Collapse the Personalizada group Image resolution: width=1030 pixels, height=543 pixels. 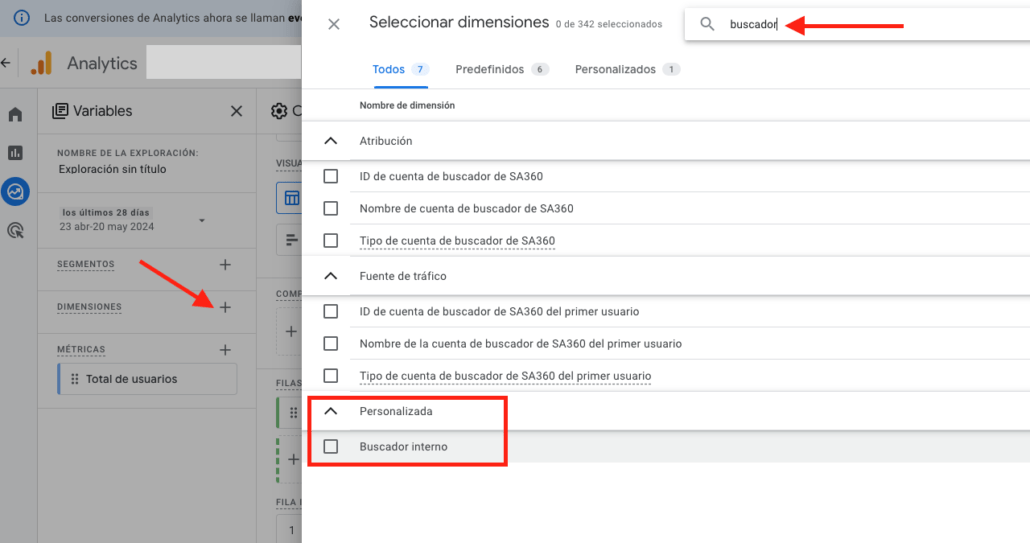[330, 411]
